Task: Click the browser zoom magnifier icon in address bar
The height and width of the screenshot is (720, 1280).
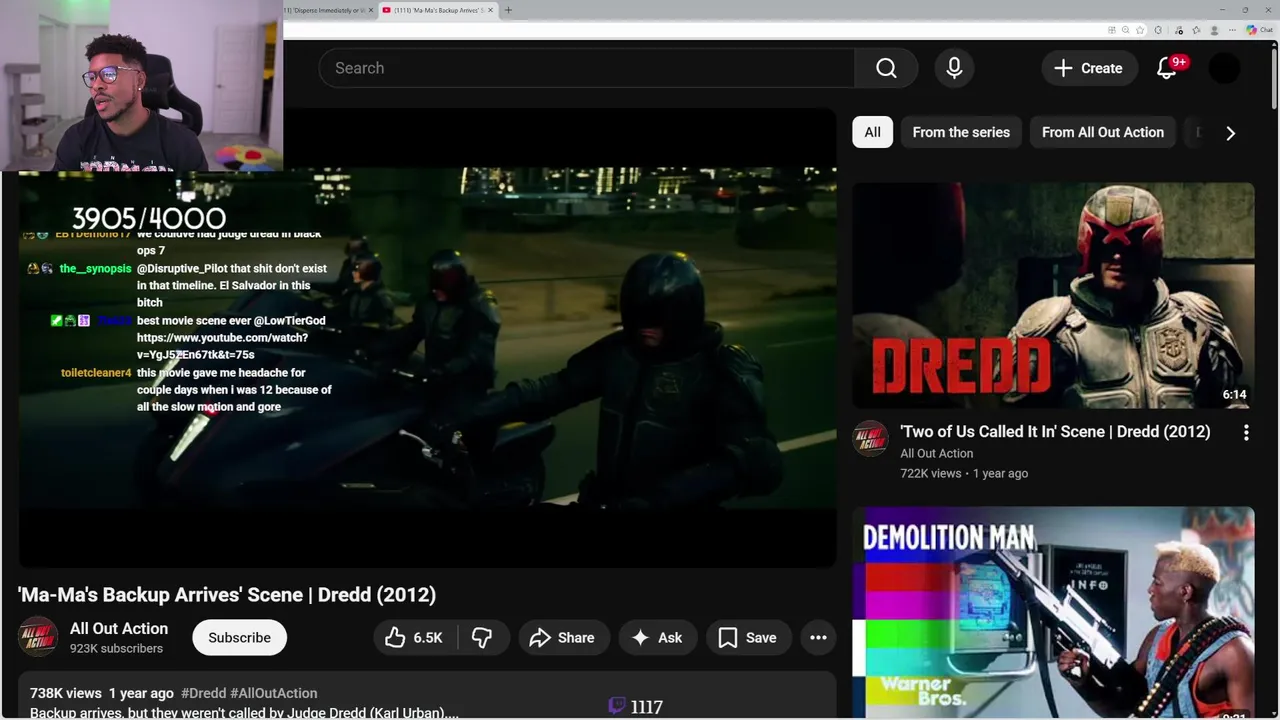Action: click(x=1126, y=30)
